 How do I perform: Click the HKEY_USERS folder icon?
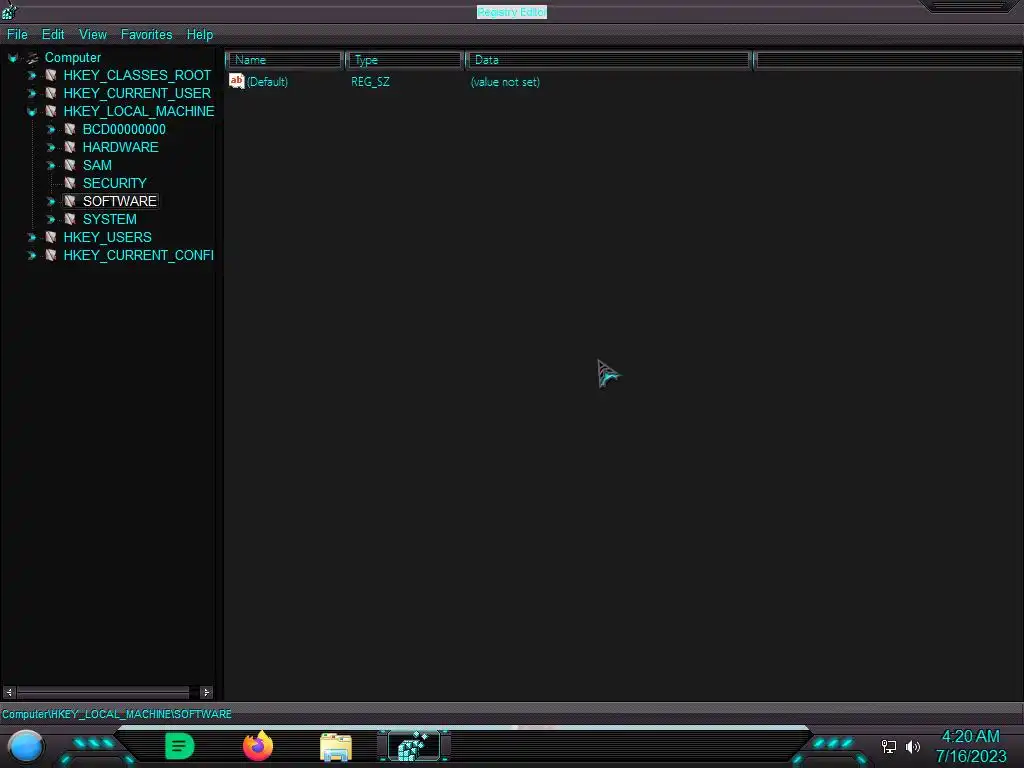[x=51, y=237]
